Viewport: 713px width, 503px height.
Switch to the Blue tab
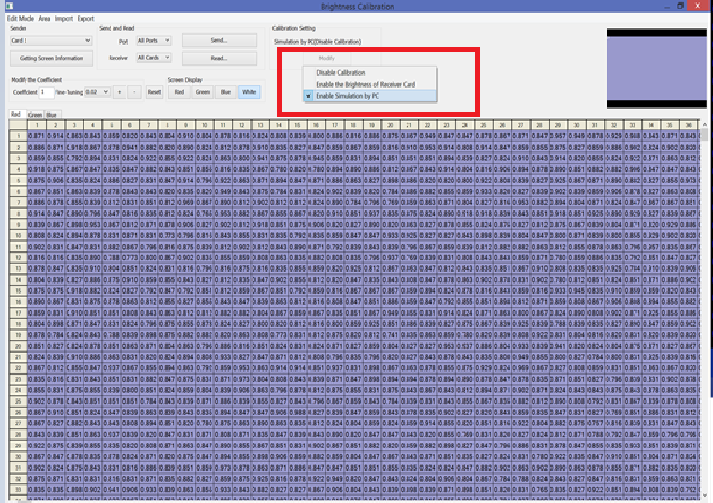(x=51, y=115)
